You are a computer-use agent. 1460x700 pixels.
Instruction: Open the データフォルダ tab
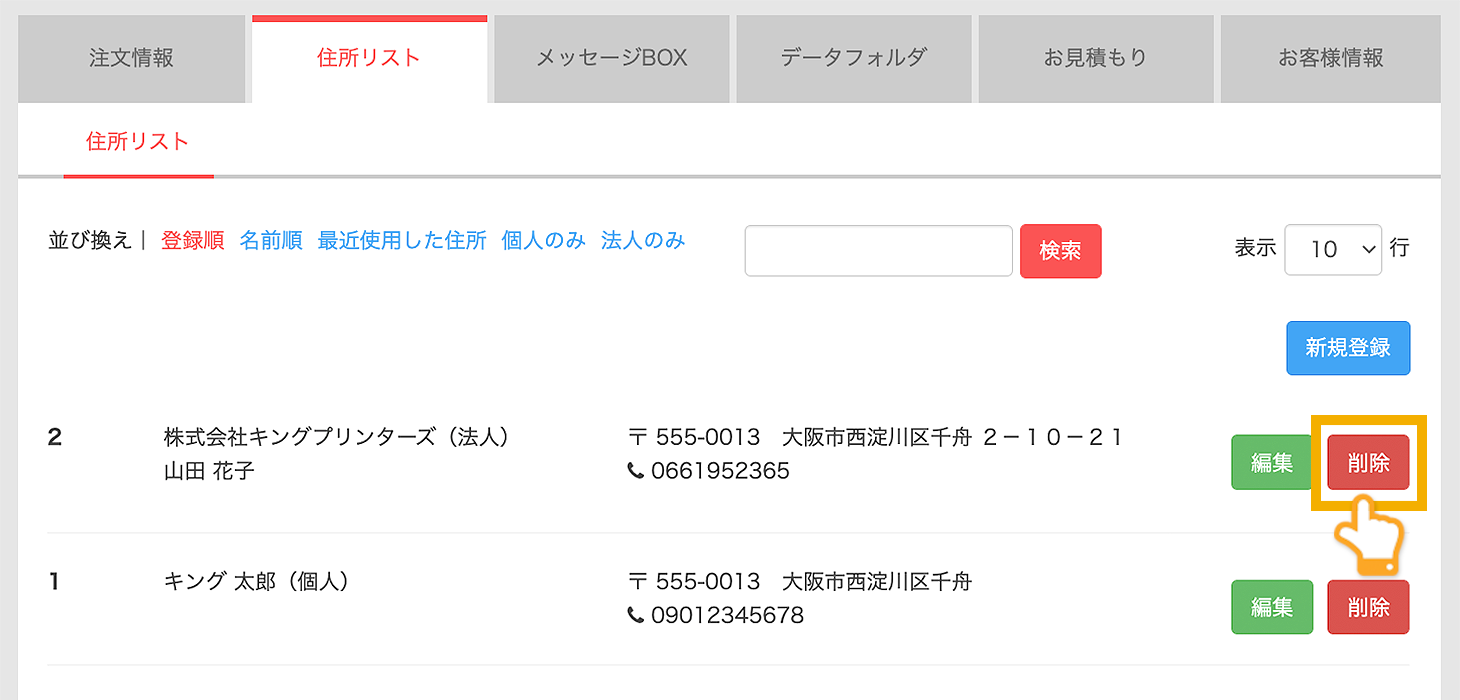click(x=853, y=58)
